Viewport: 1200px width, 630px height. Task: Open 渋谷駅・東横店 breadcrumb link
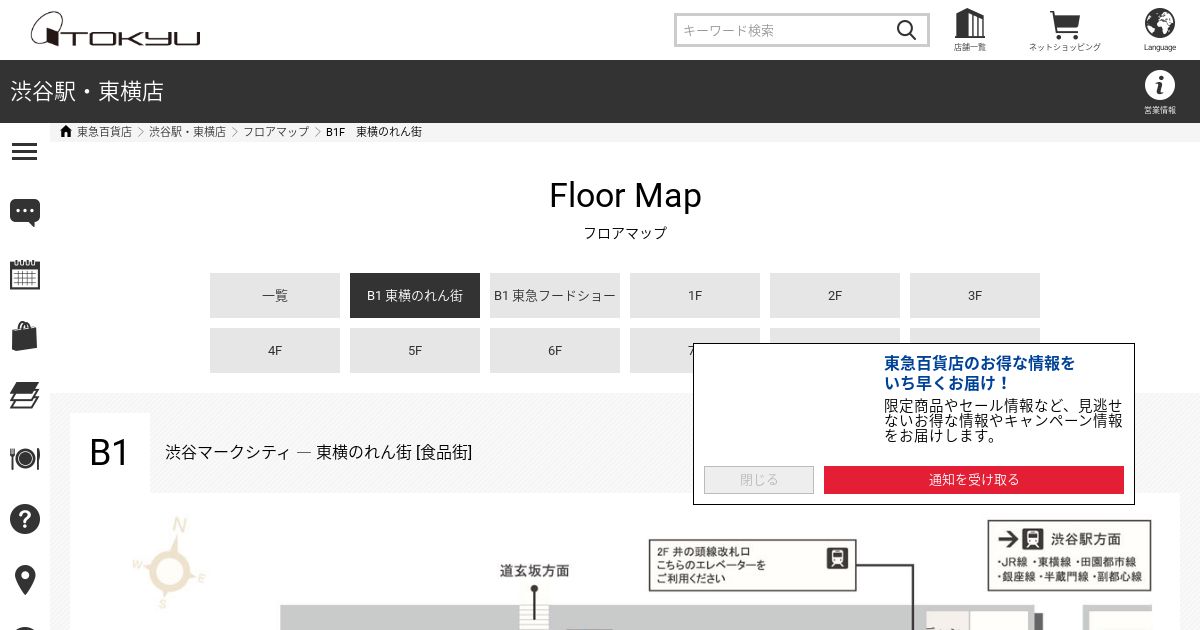coord(188,132)
